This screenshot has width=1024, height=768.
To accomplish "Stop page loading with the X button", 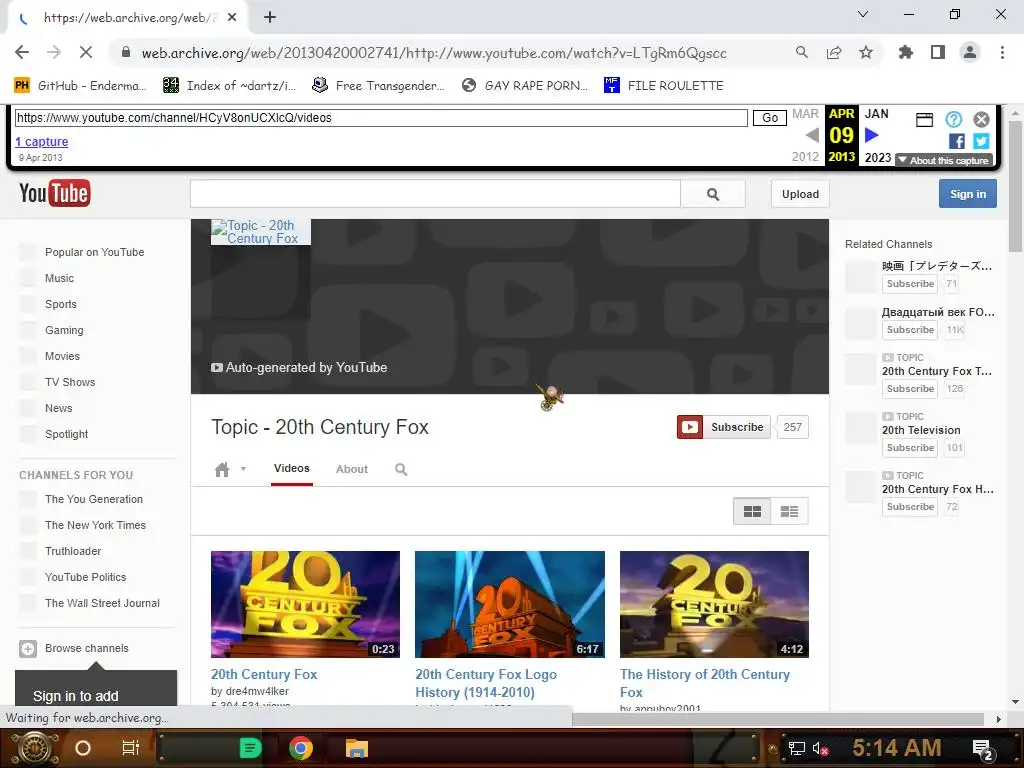I will point(86,53).
